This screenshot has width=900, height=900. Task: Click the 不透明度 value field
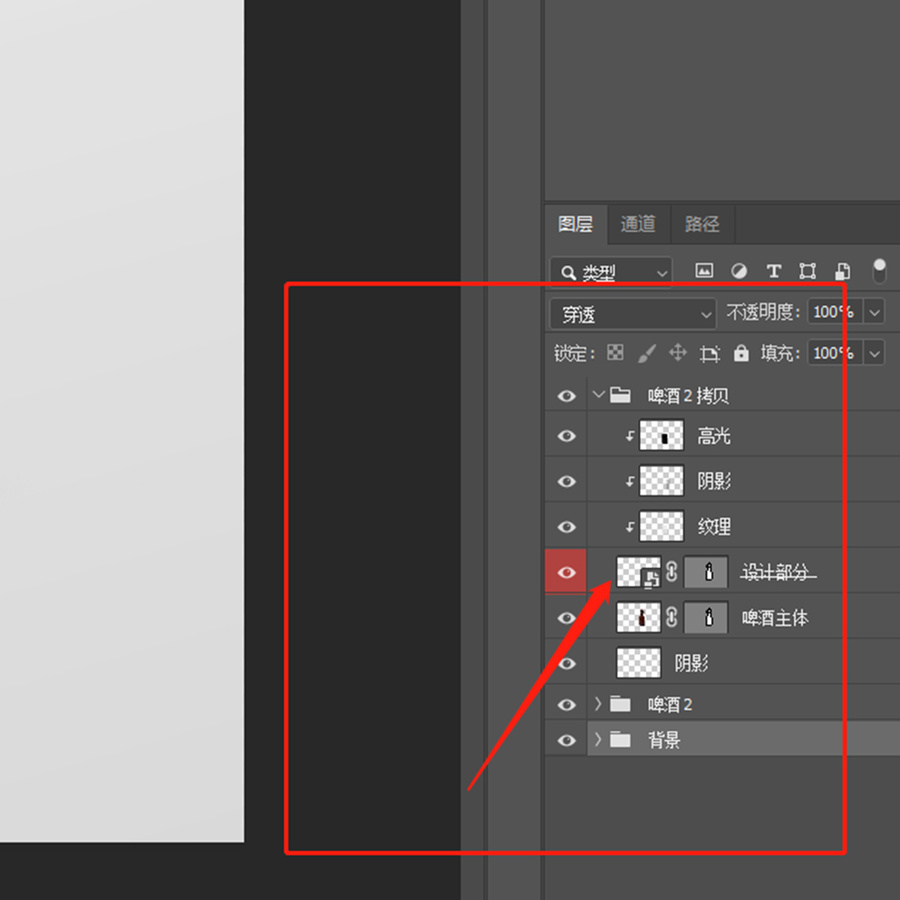(836, 312)
